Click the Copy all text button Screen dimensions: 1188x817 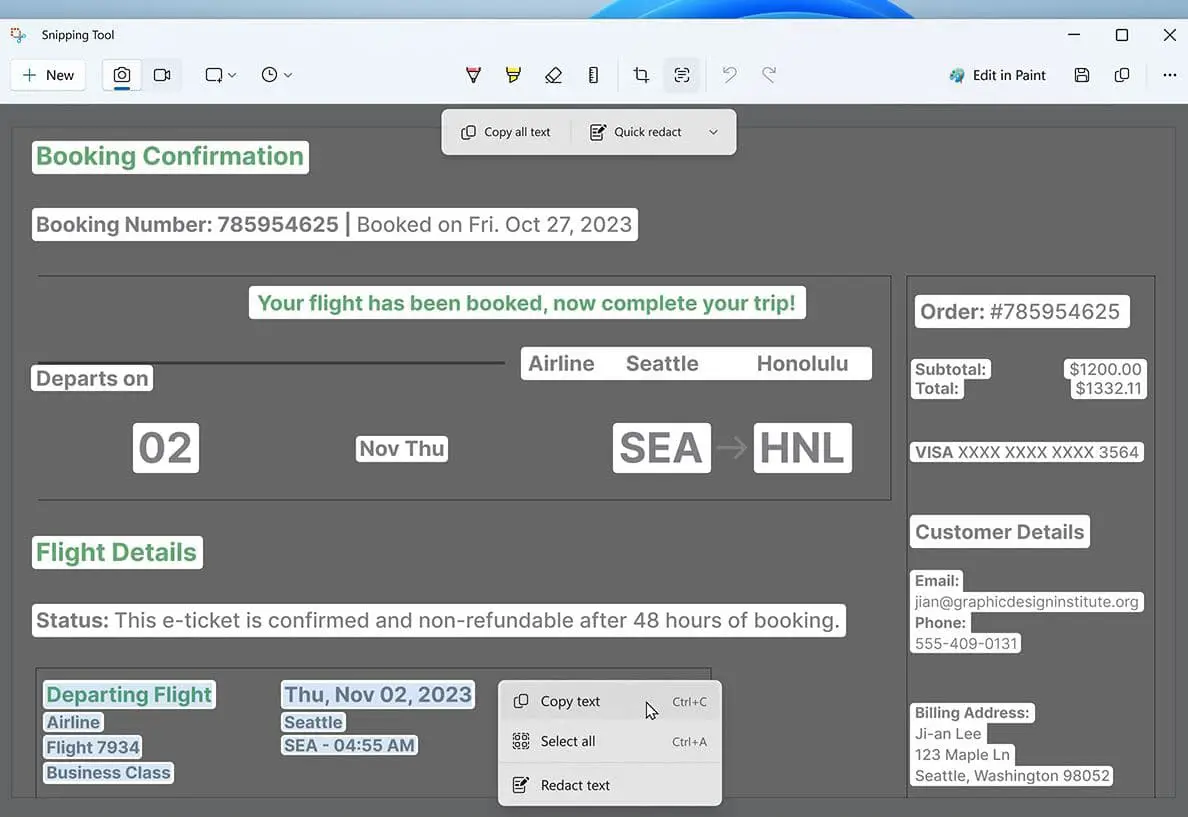pyautogui.click(x=506, y=132)
